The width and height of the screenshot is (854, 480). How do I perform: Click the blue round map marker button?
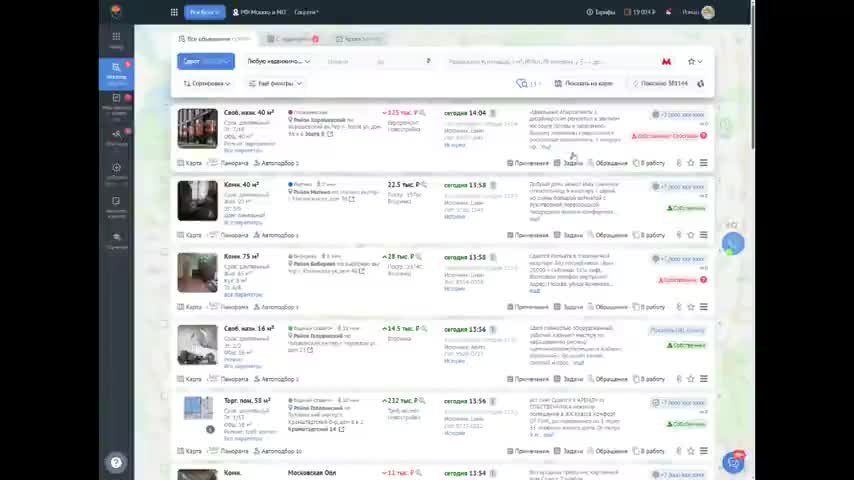(x=733, y=244)
